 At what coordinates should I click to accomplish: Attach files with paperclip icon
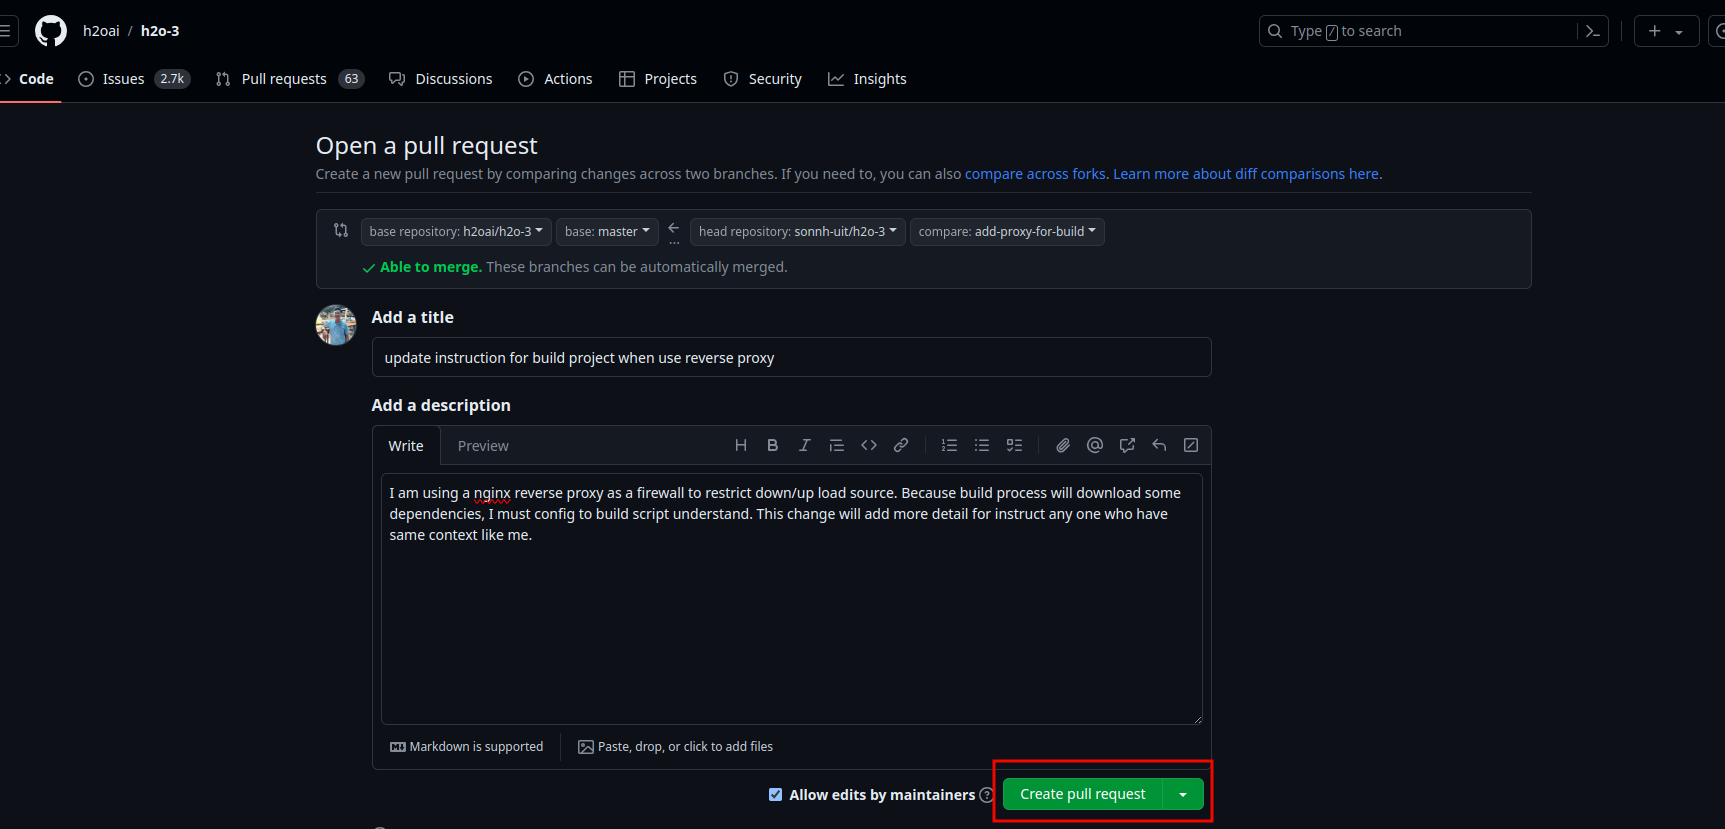[x=1063, y=445]
